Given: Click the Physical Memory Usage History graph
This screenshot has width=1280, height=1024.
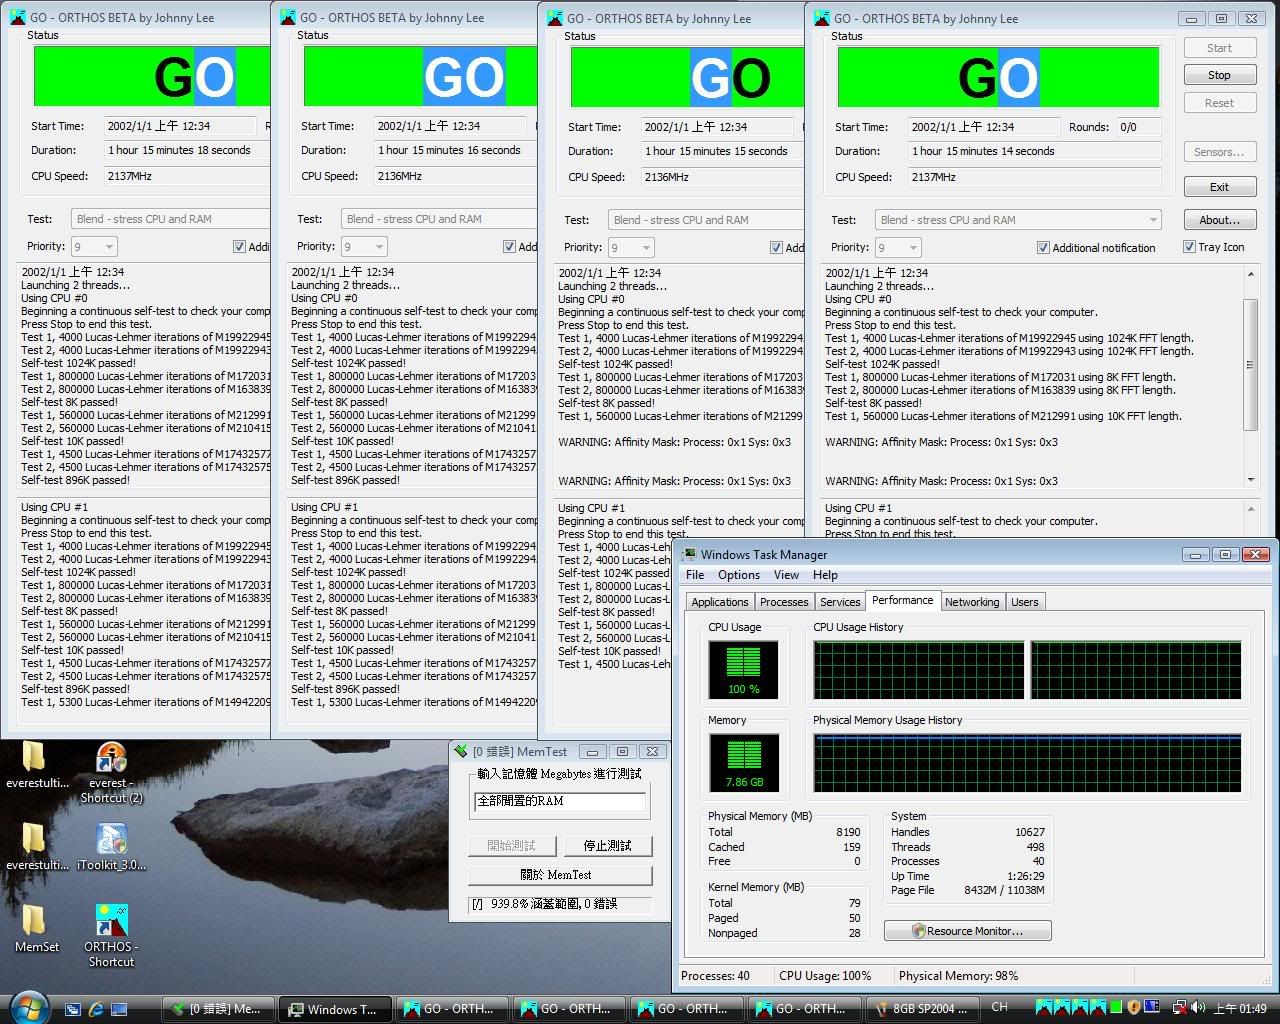Looking at the screenshot, I should [x=1027, y=763].
